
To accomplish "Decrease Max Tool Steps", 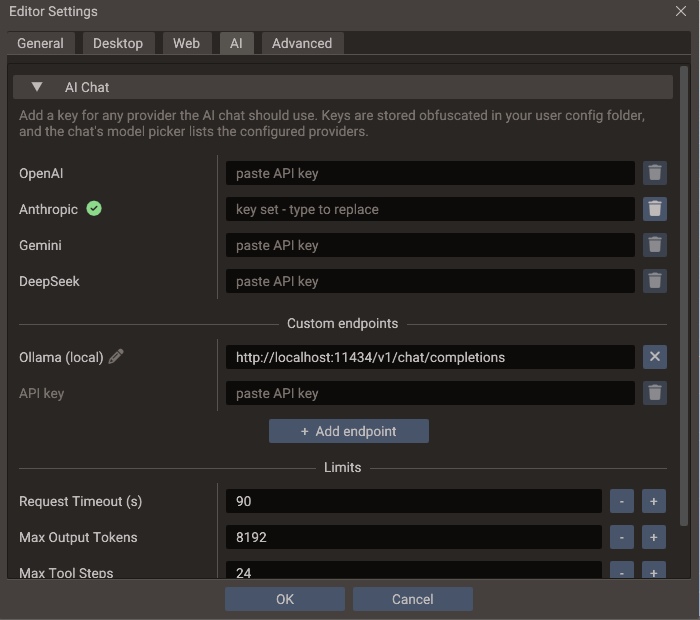I will pos(622,570).
